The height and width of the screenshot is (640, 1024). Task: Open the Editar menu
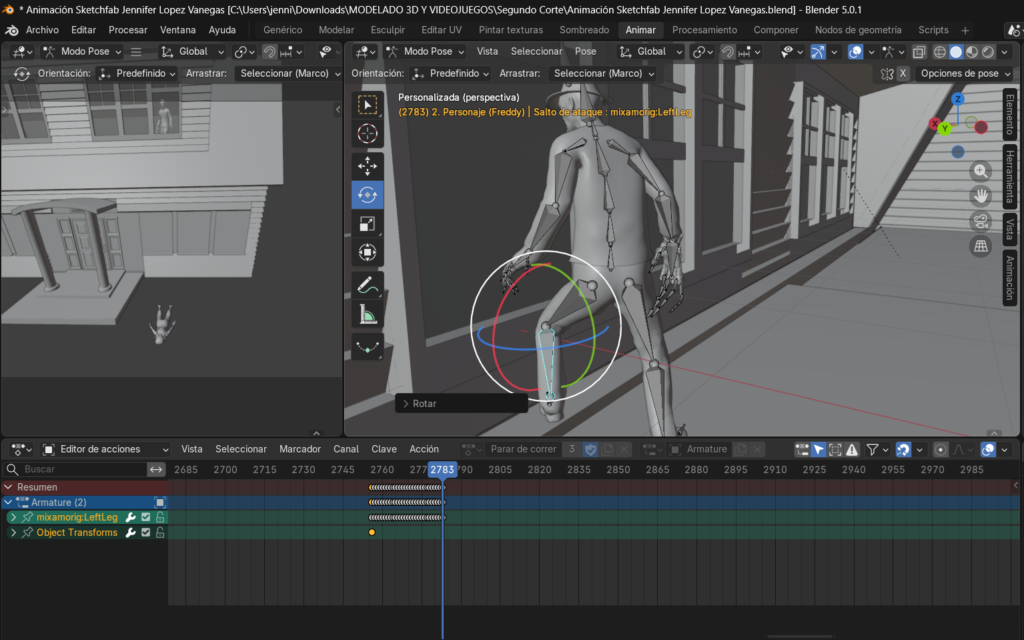(84, 30)
